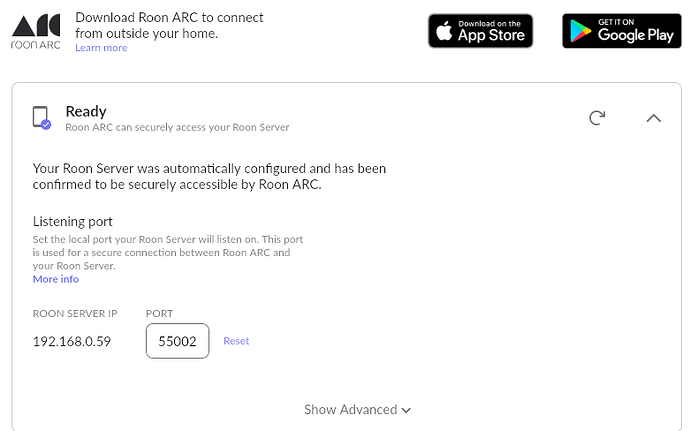Click the chevron next to Show Advanced
The image size is (690, 431).
coord(406,410)
